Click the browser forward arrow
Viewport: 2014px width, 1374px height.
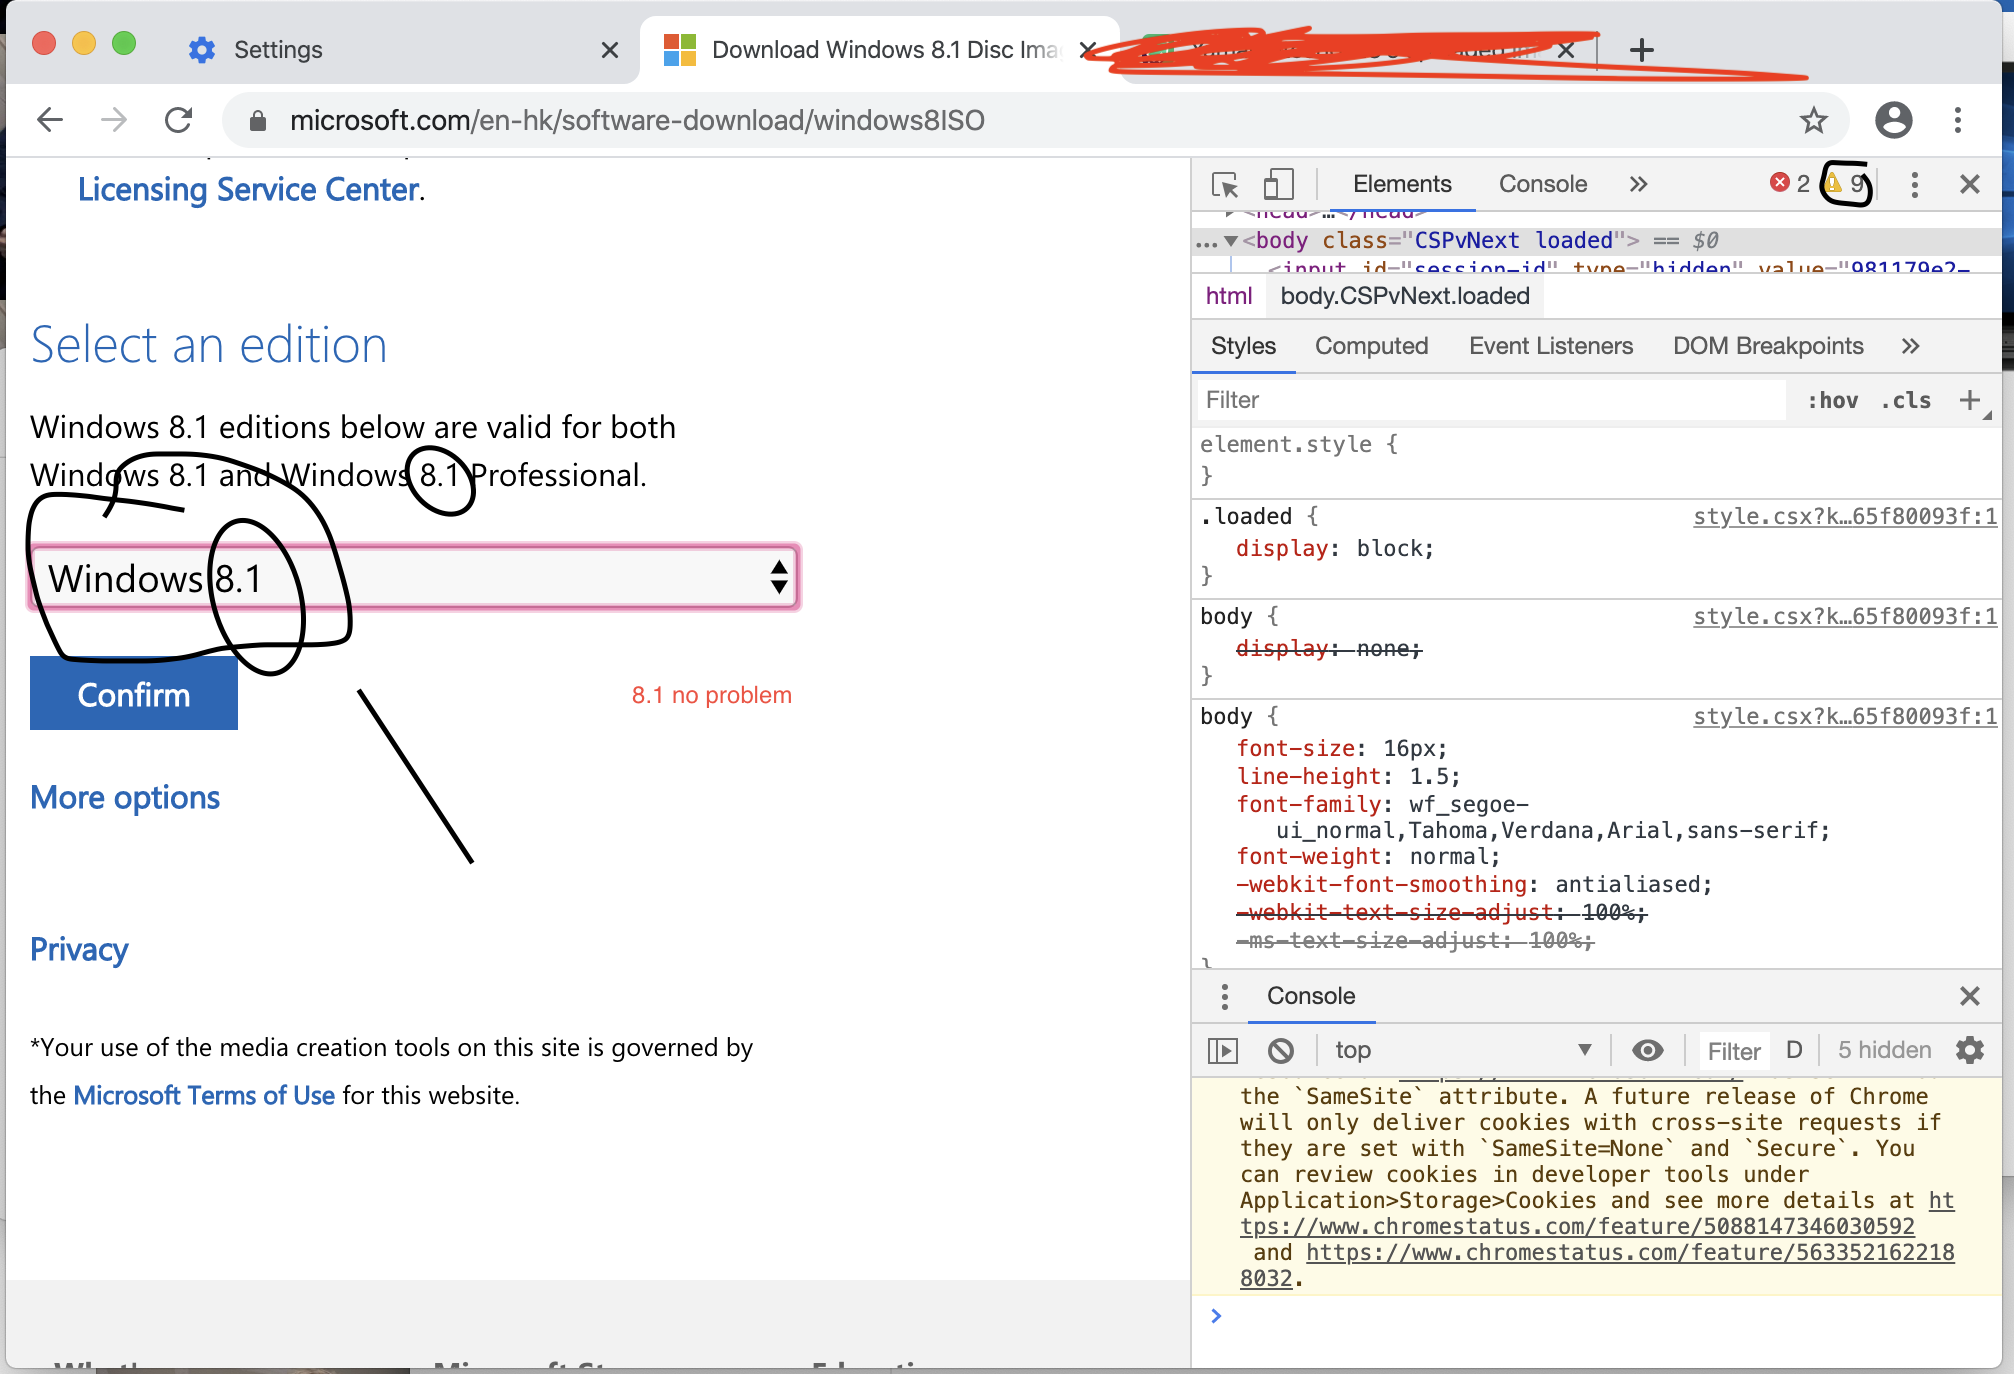[114, 120]
